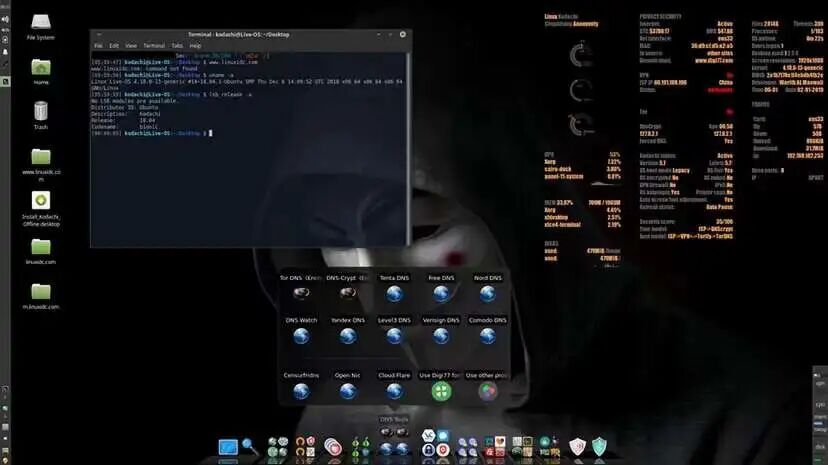The image size is (828, 465).
Task: Select the Tor DNS entry icon
Action: click(301, 292)
